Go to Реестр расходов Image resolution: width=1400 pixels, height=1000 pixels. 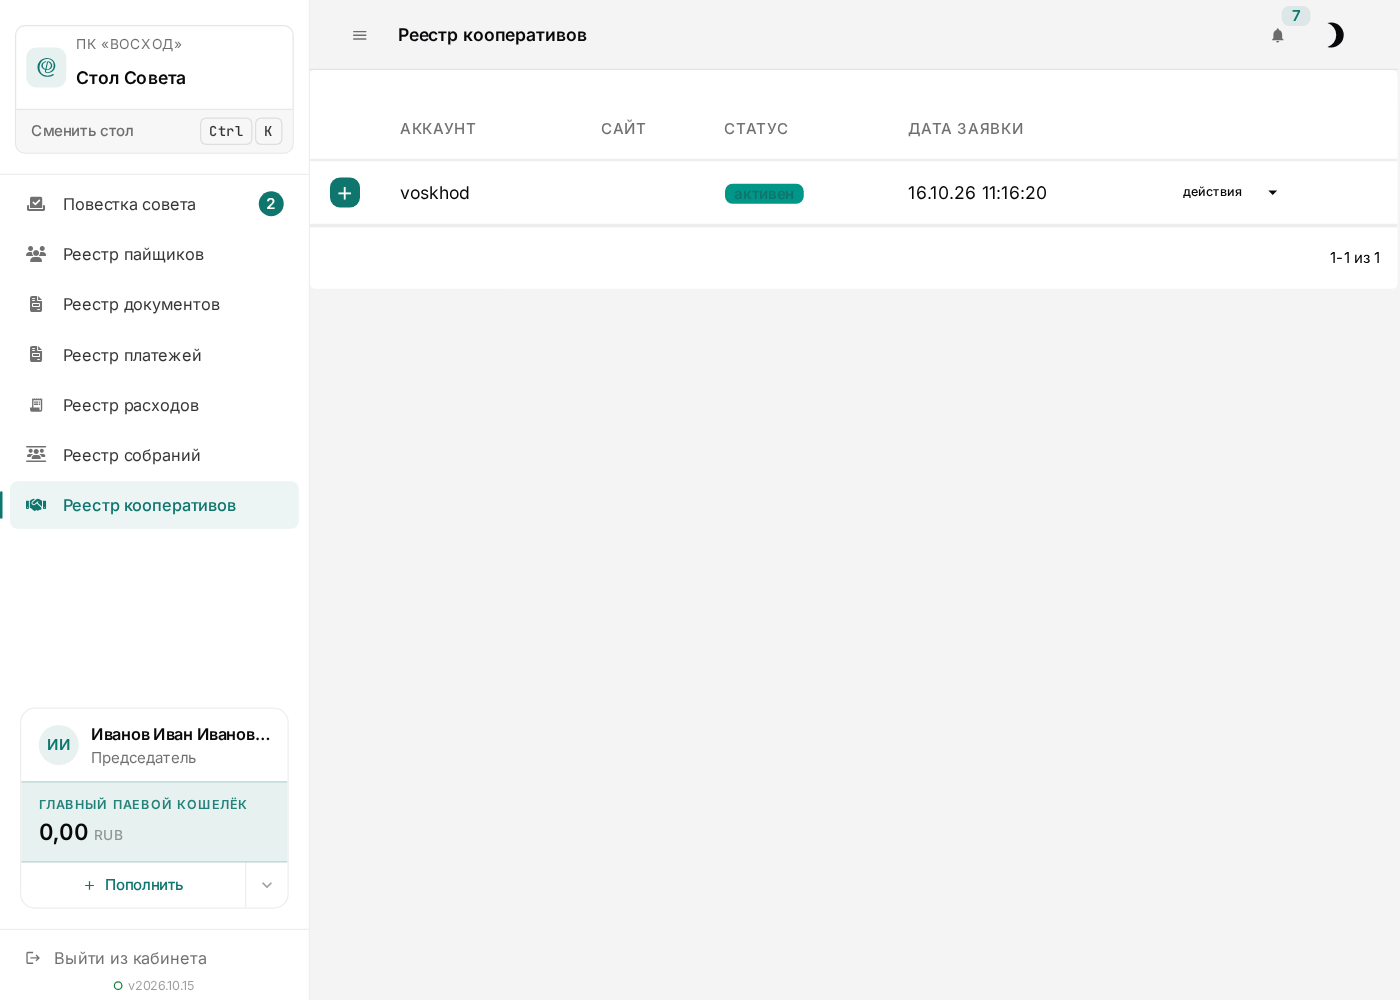click(x=154, y=405)
